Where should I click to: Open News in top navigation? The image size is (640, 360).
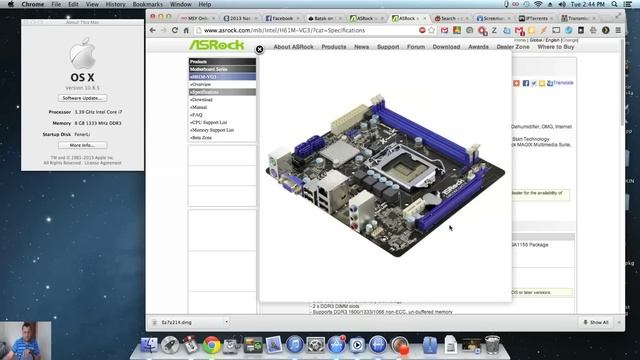(x=361, y=47)
